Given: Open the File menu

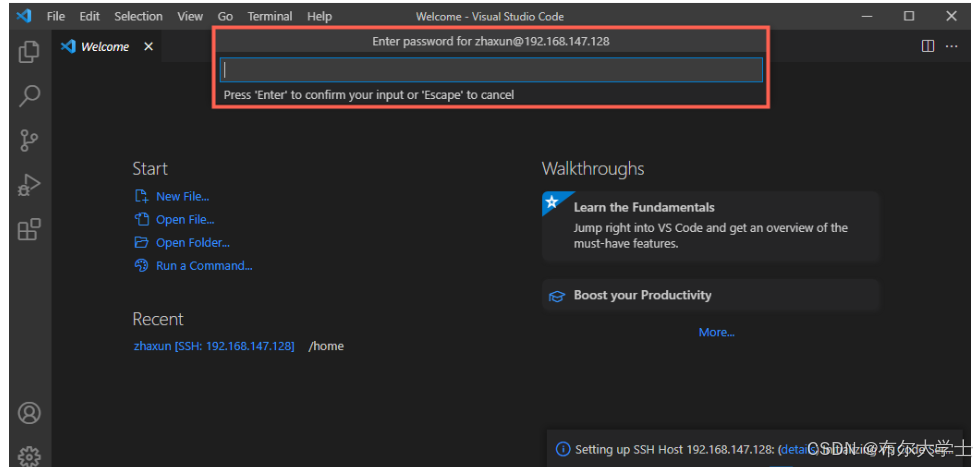Looking at the screenshot, I should 55,16.
